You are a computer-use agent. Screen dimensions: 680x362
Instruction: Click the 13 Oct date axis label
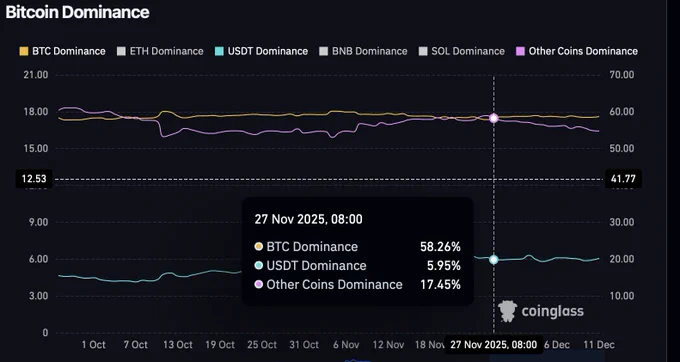coord(178,345)
